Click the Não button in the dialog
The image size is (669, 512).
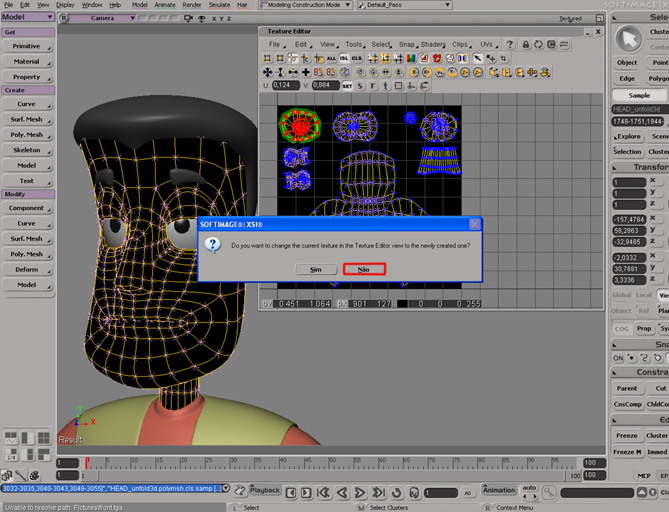[363, 269]
